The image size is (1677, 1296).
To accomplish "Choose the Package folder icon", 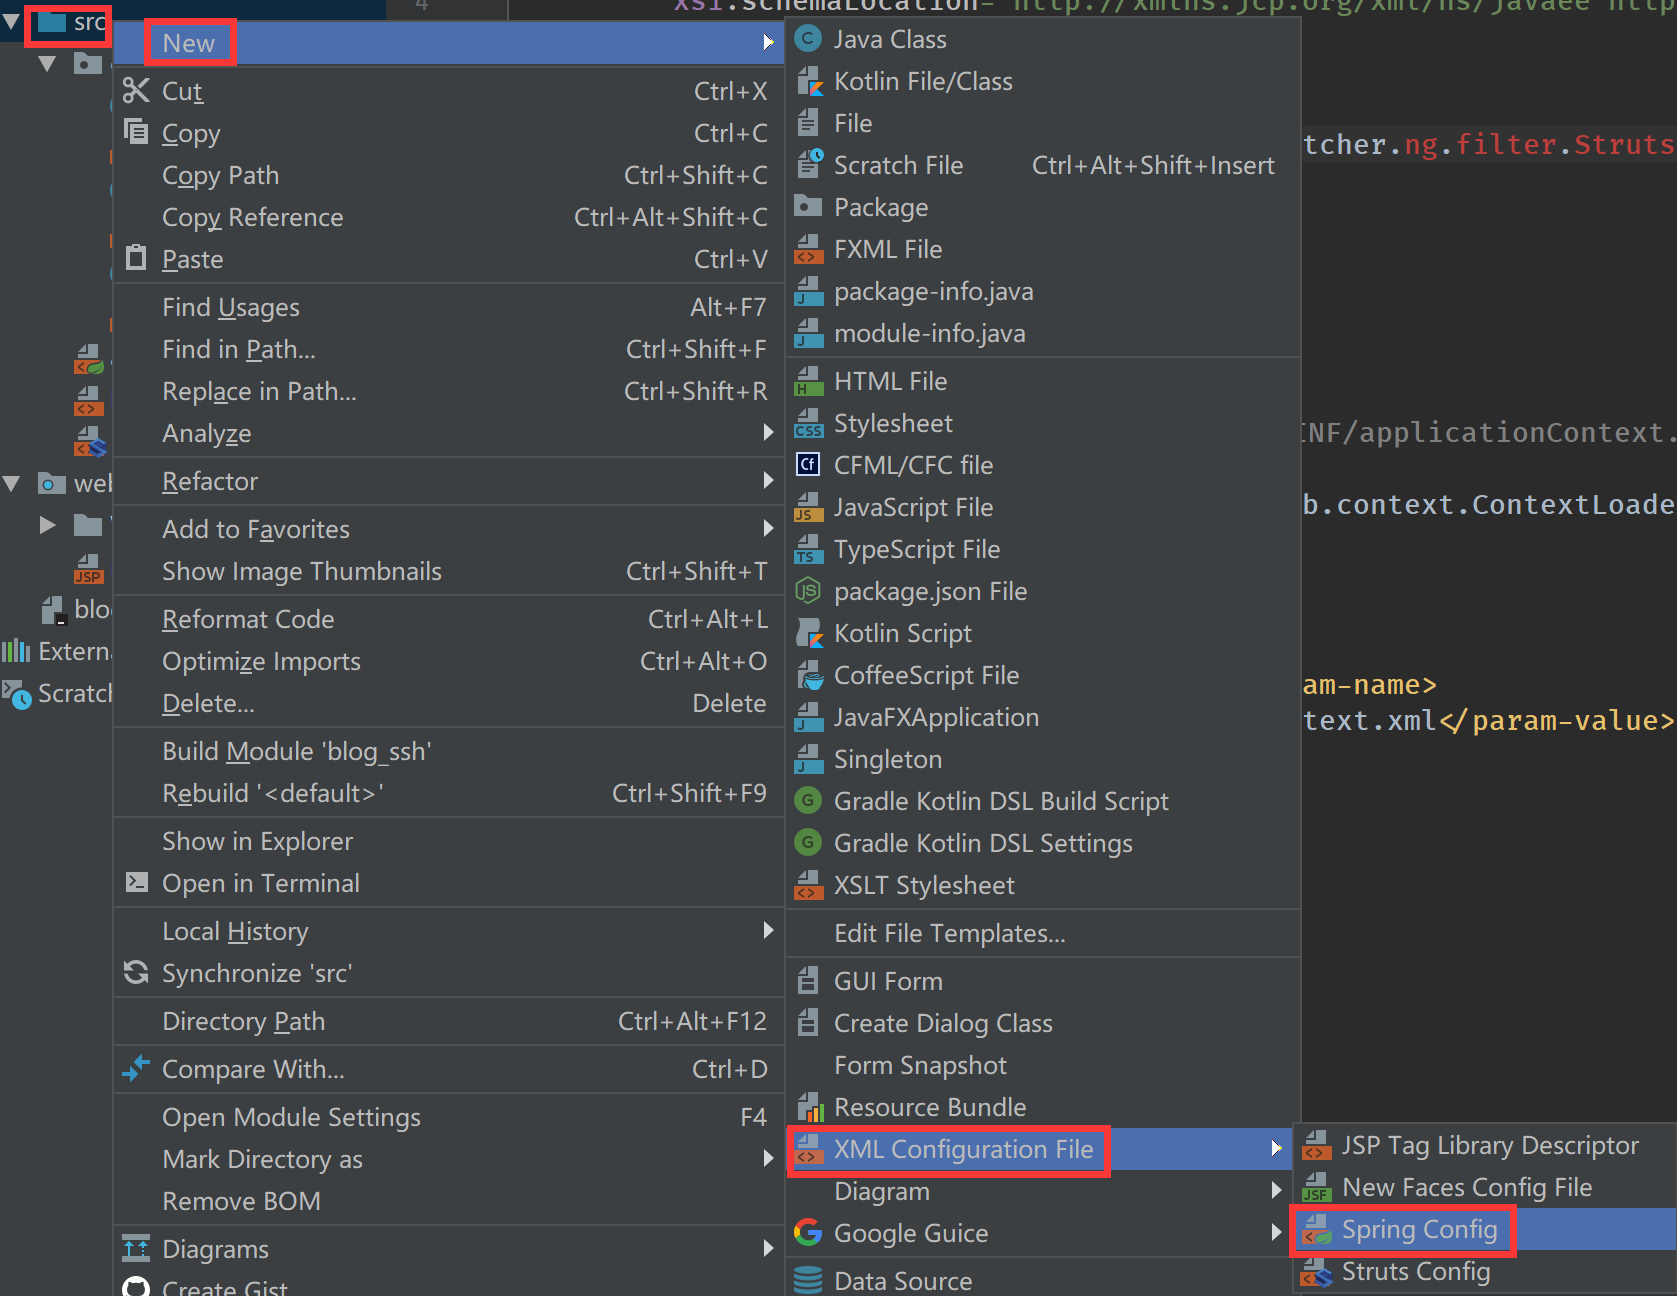I will pos(808,206).
